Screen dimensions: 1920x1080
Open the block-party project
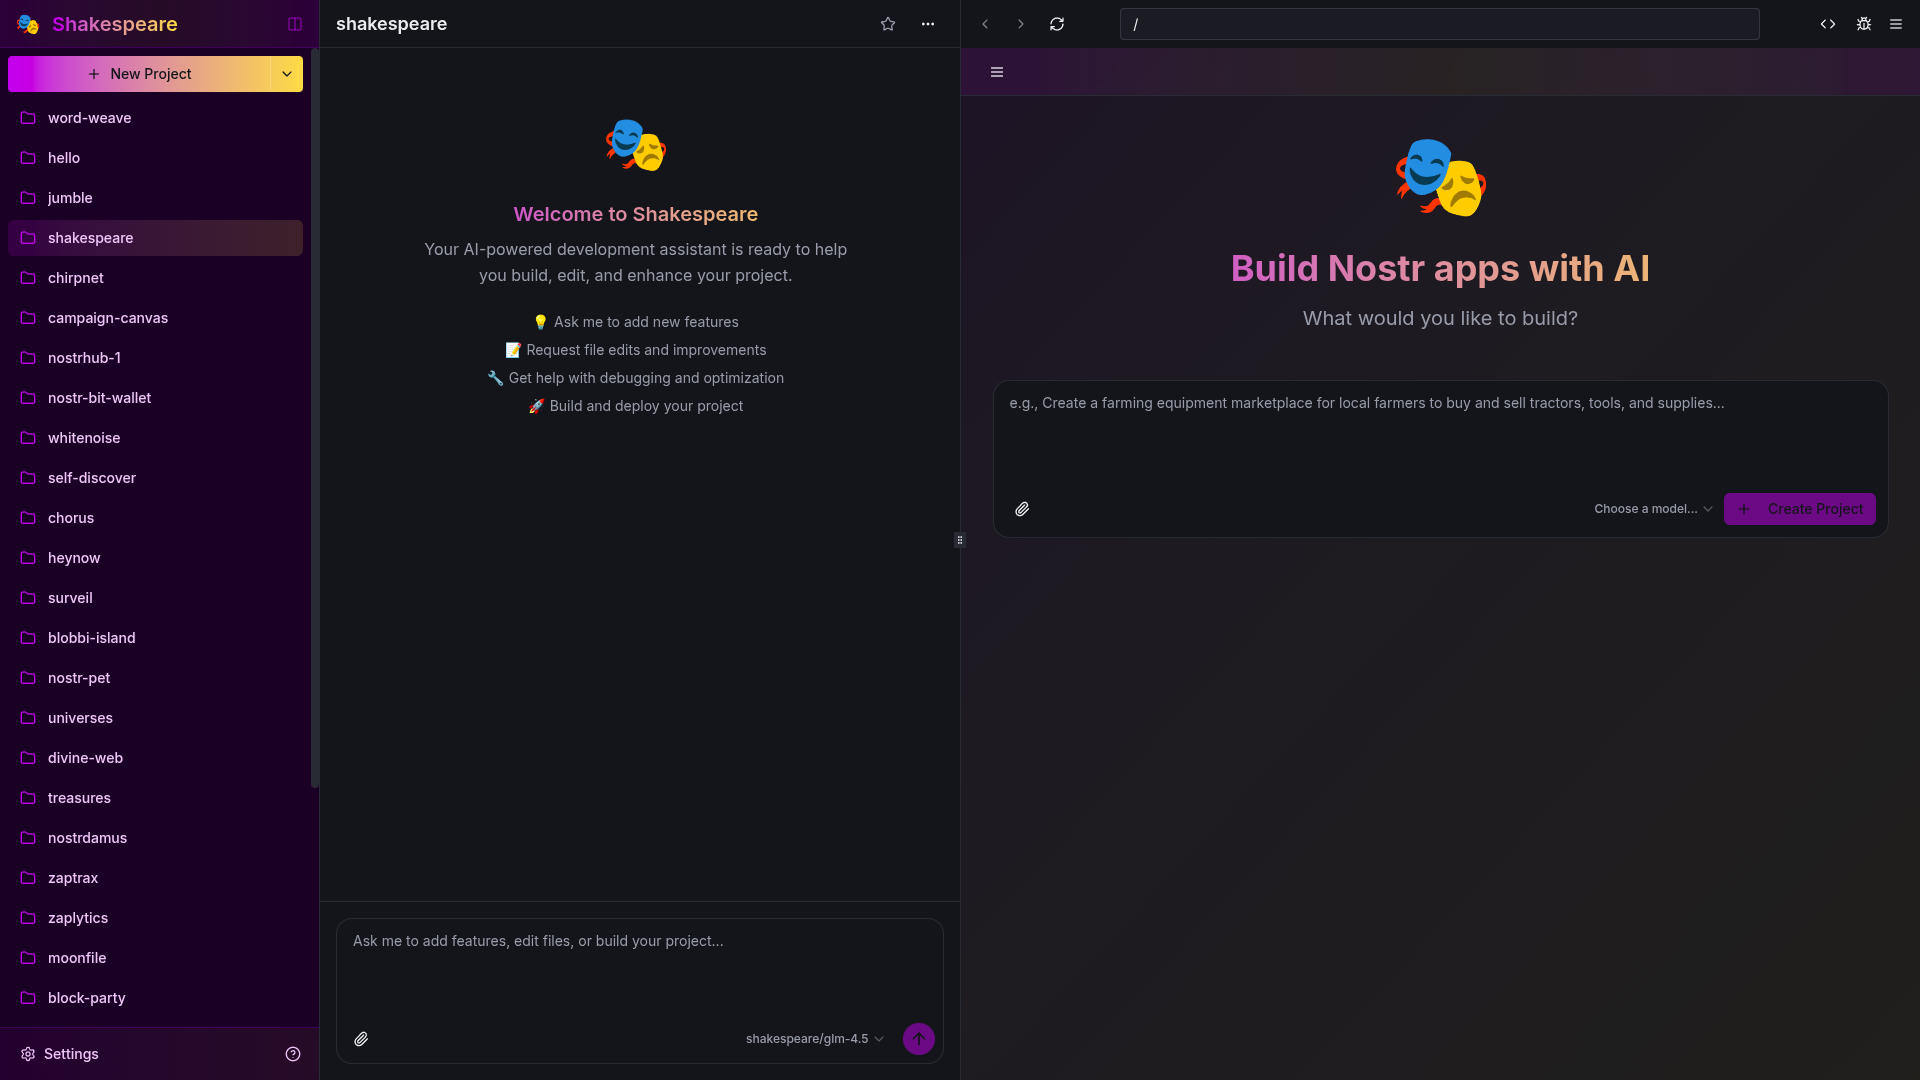155,998
